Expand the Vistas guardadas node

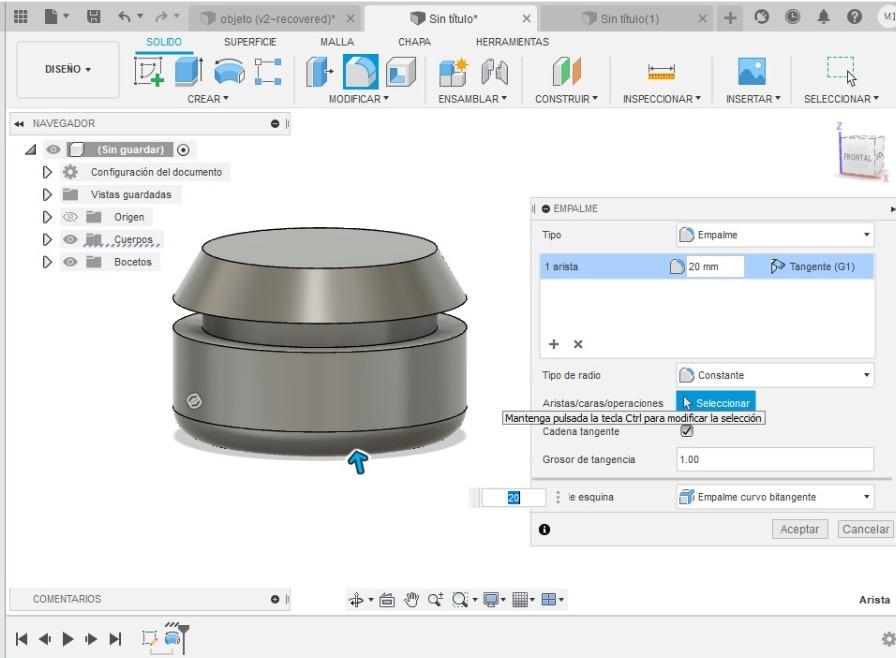click(47, 195)
